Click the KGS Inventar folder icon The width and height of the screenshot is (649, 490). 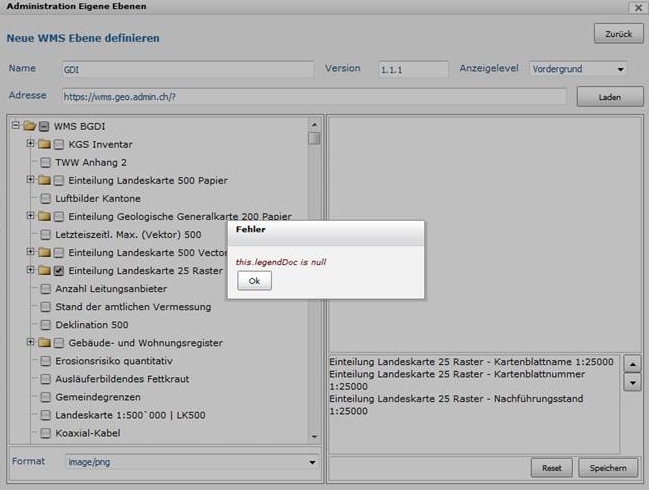(x=44, y=144)
